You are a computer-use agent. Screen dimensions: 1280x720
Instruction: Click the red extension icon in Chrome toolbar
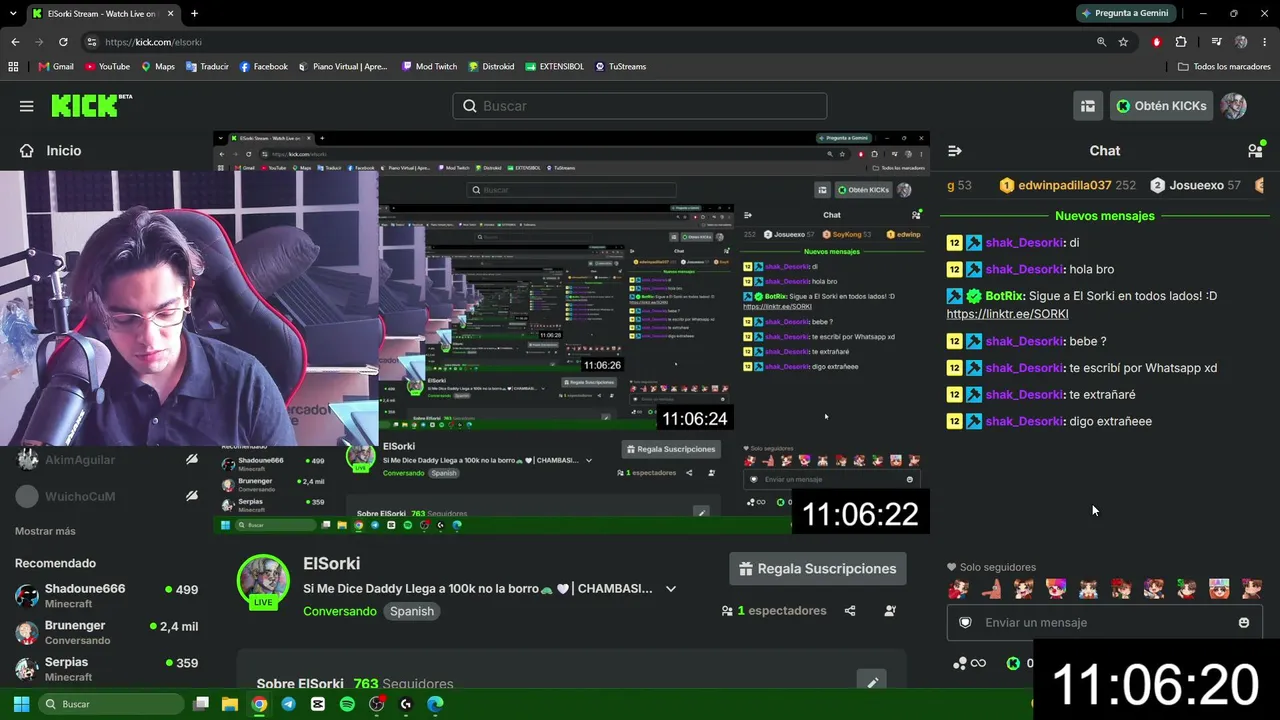point(1157,42)
